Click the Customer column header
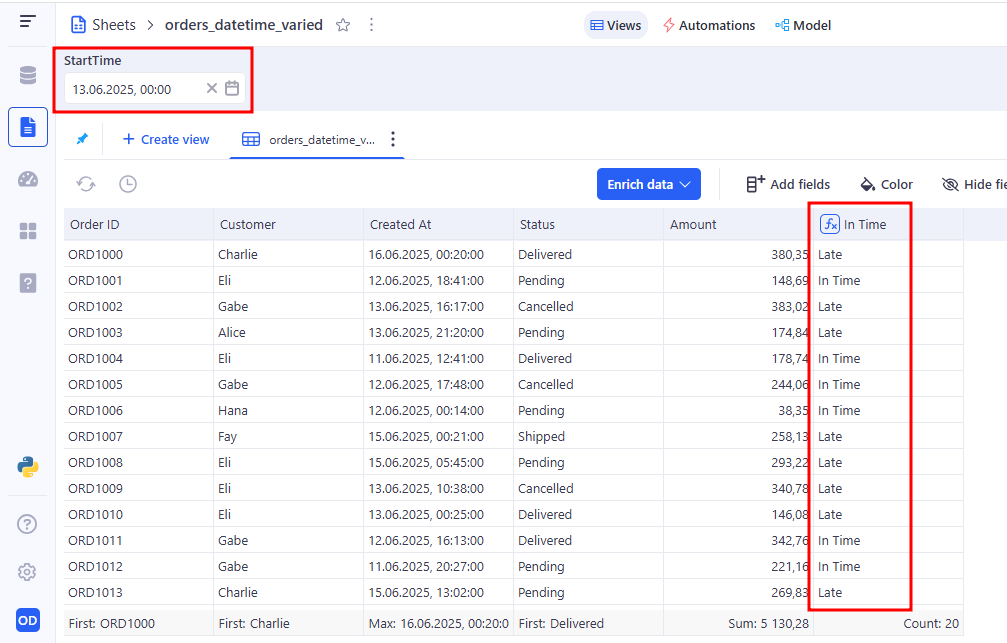 pyautogui.click(x=288, y=224)
